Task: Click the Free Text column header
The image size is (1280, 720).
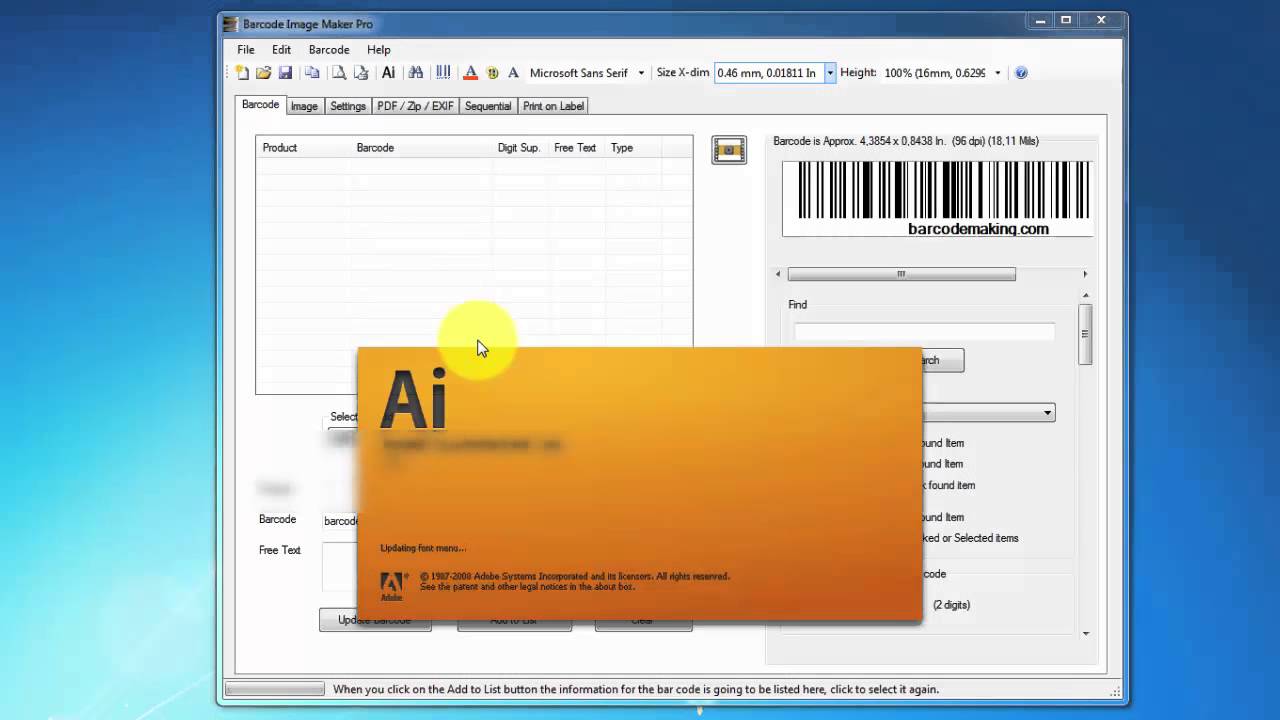Action: (x=575, y=147)
